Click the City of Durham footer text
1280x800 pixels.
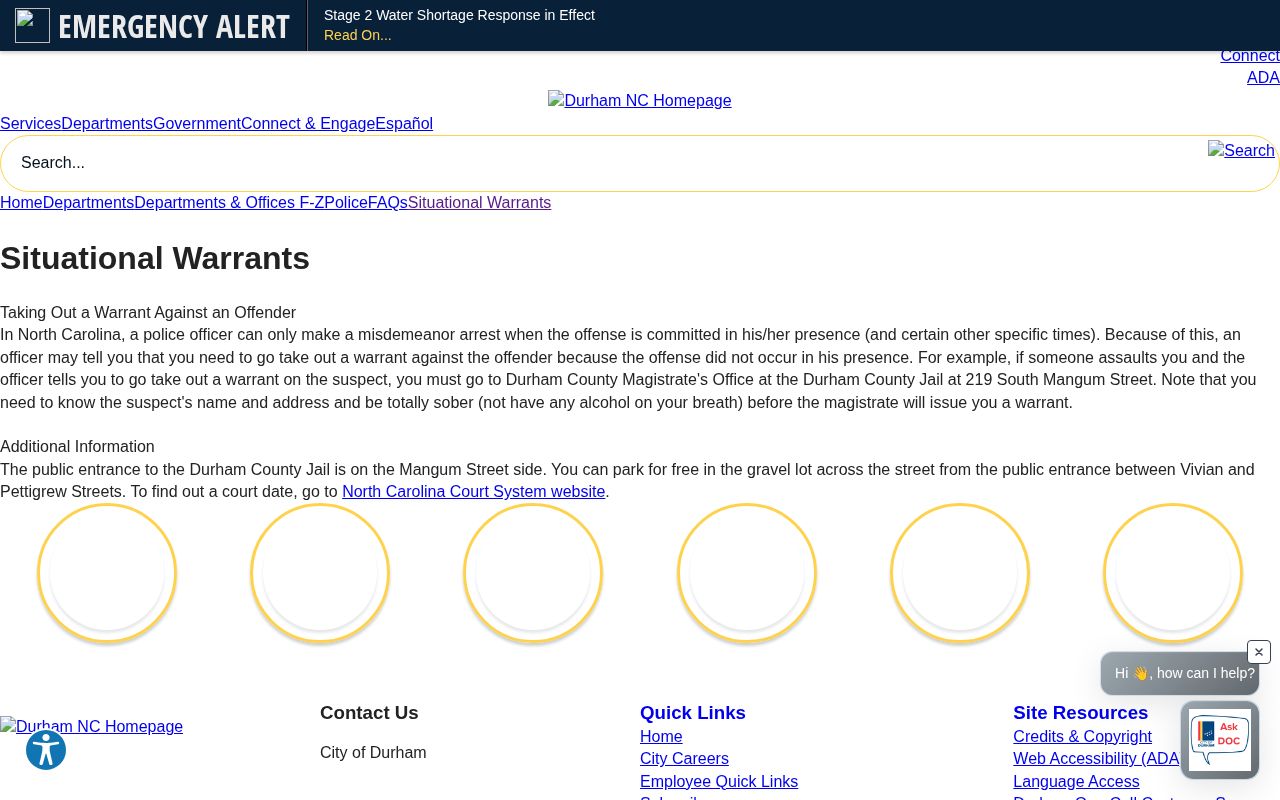click(x=373, y=753)
